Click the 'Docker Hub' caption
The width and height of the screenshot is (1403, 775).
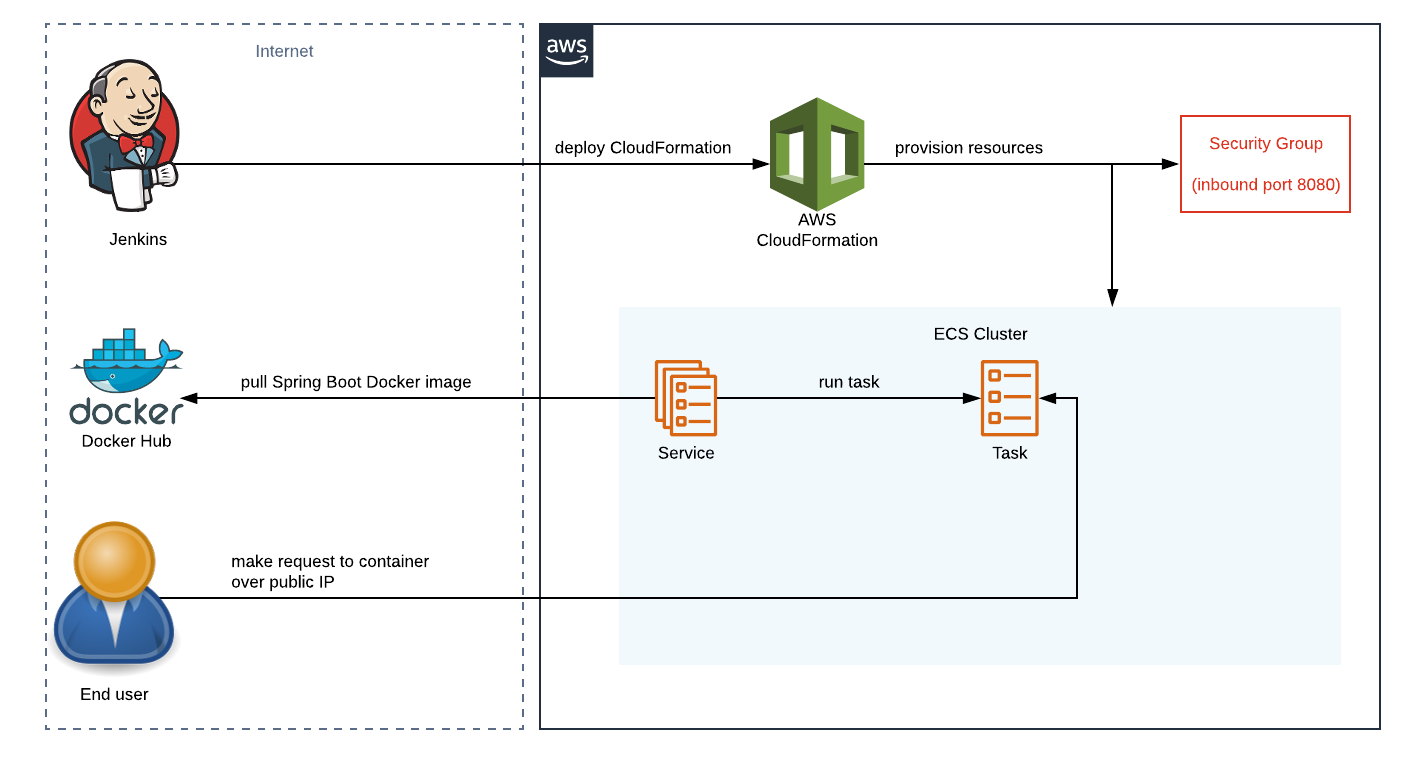(126, 441)
